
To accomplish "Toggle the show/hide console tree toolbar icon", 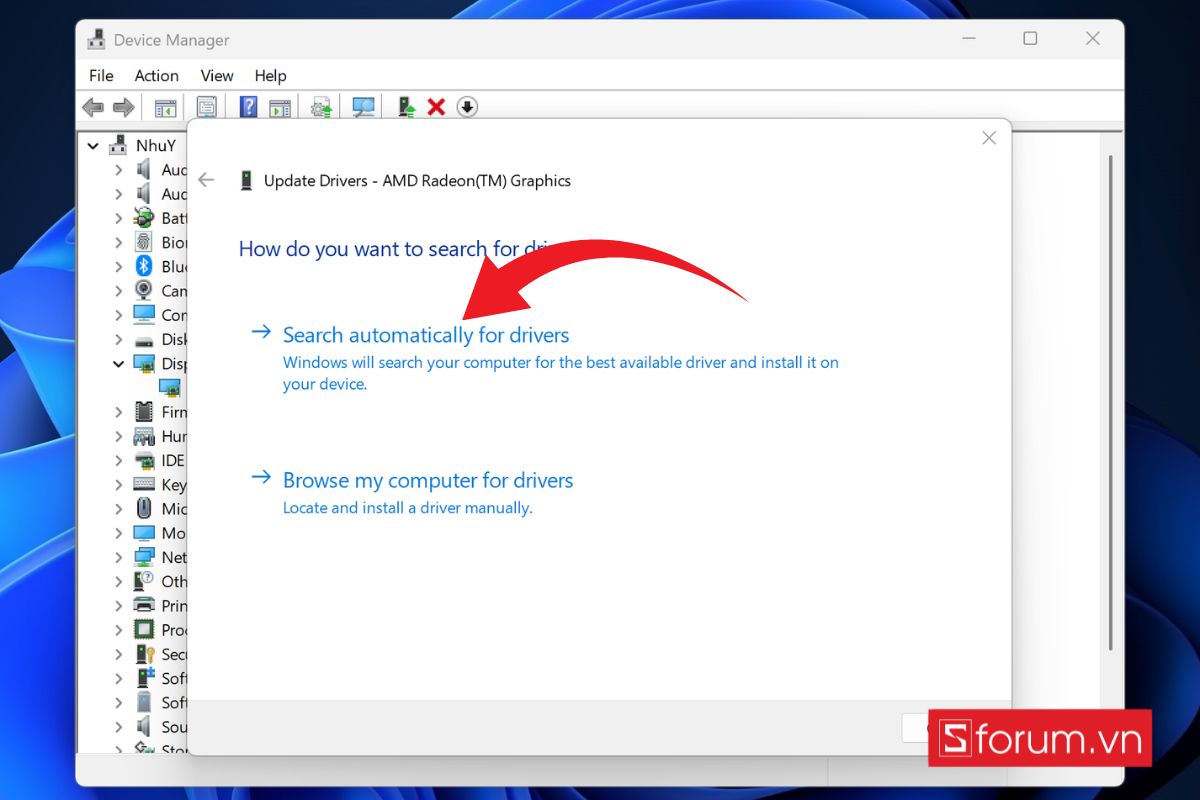I will click(165, 107).
